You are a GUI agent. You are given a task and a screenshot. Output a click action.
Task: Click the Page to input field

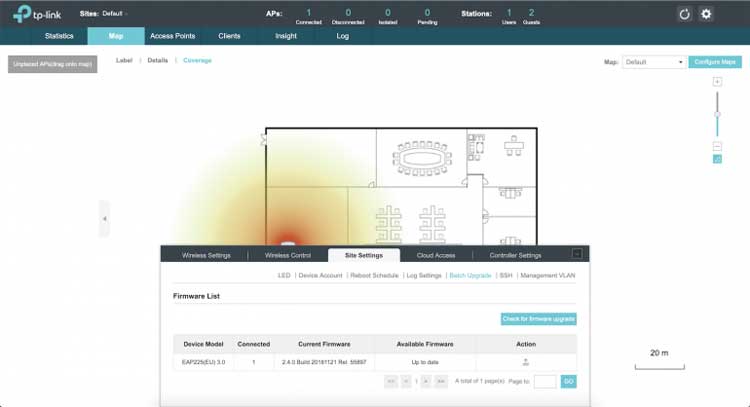point(545,381)
